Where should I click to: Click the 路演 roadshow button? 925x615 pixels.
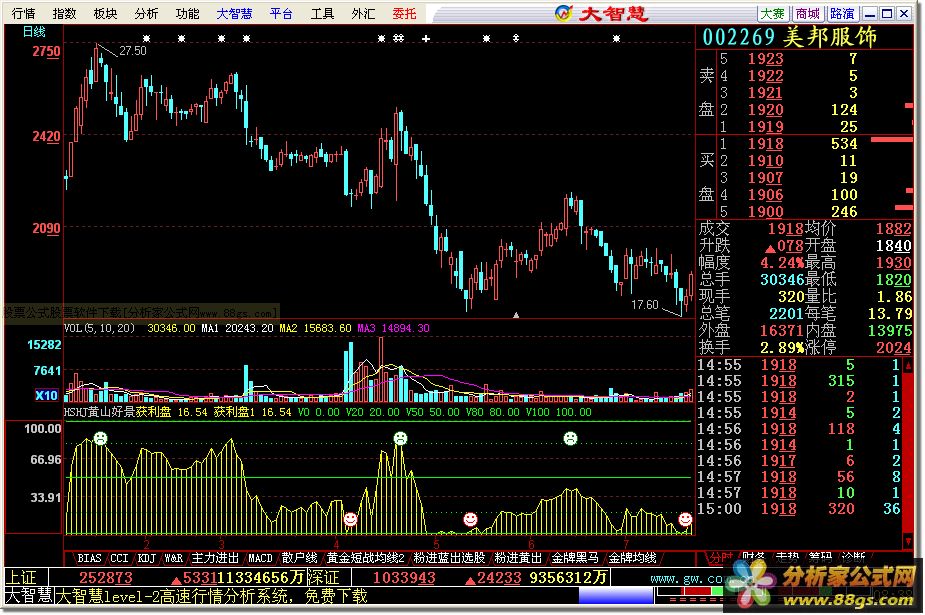842,13
